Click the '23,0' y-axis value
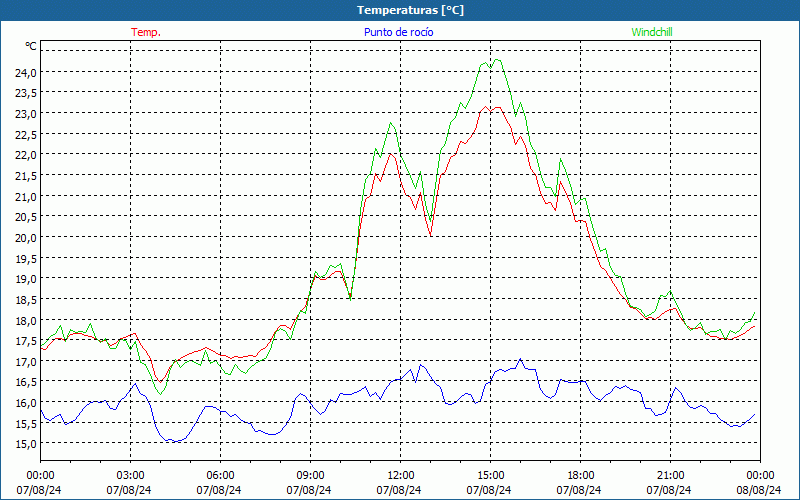The width and height of the screenshot is (800, 500). coord(26,114)
